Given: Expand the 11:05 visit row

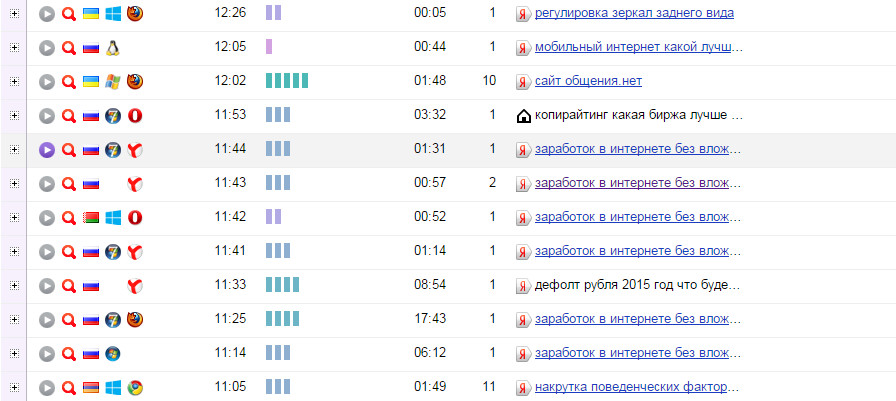Looking at the screenshot, I should point(14,388).
